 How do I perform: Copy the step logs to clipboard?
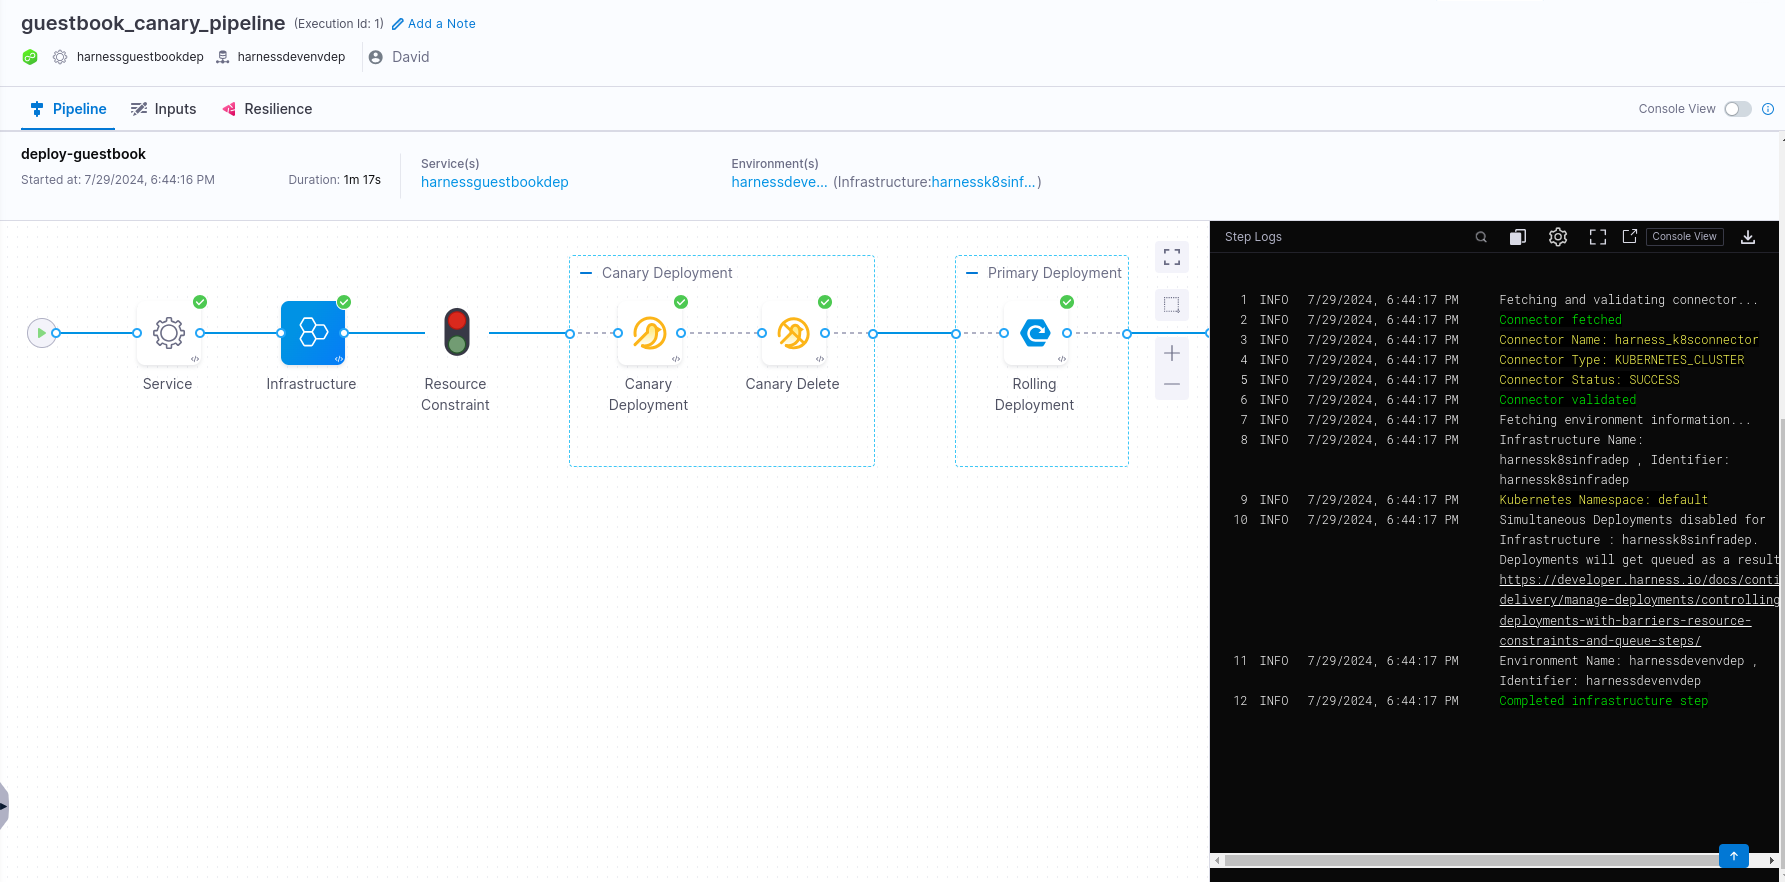(1518, 237)
